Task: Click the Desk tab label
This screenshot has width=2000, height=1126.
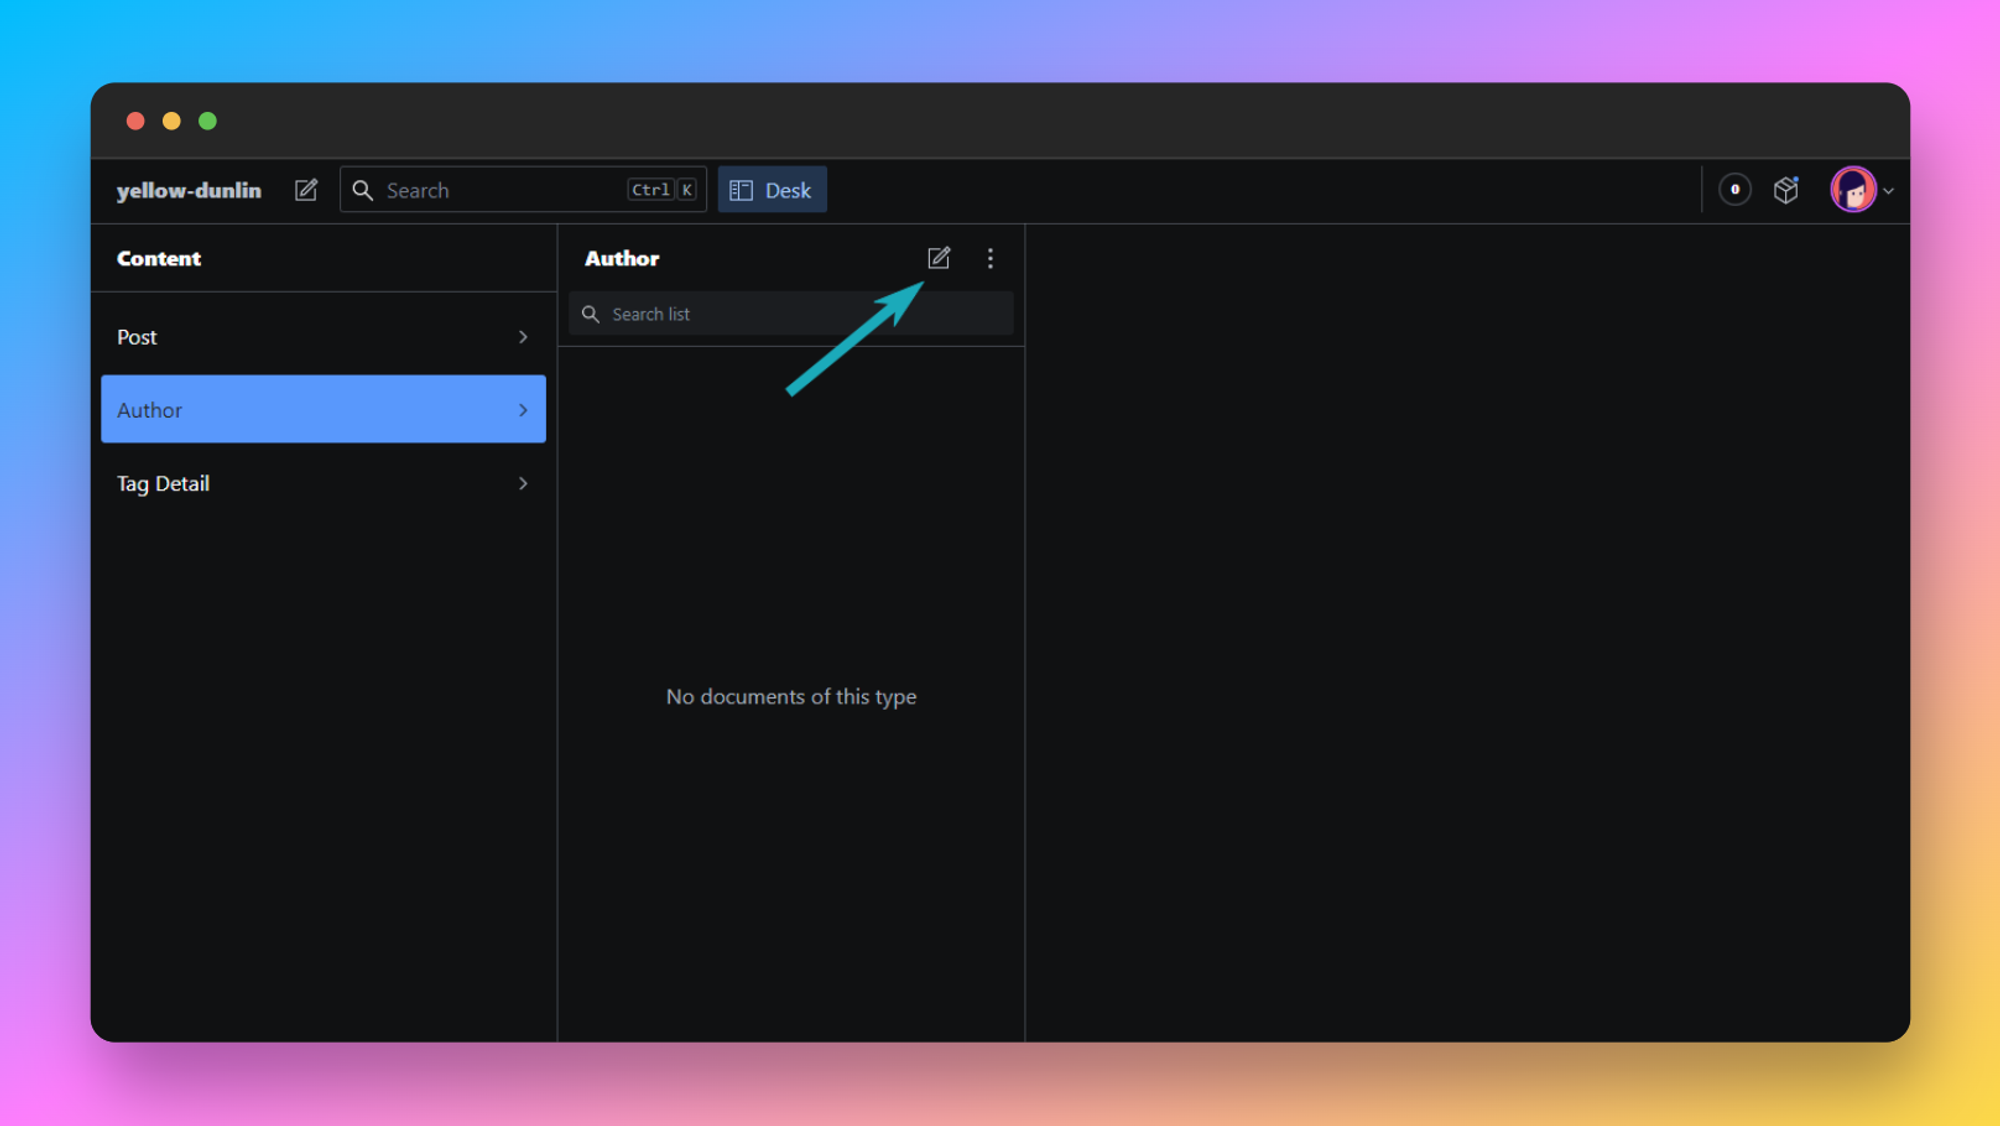Action: 788,189
